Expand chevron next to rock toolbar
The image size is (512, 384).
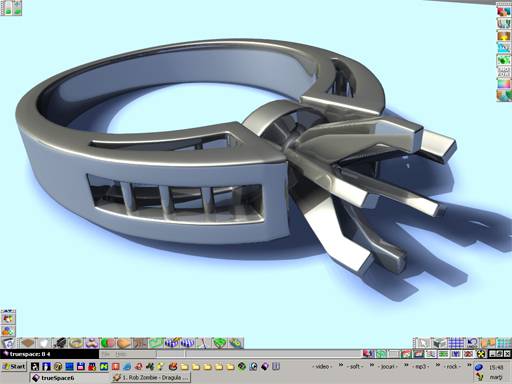coord(469,365)
